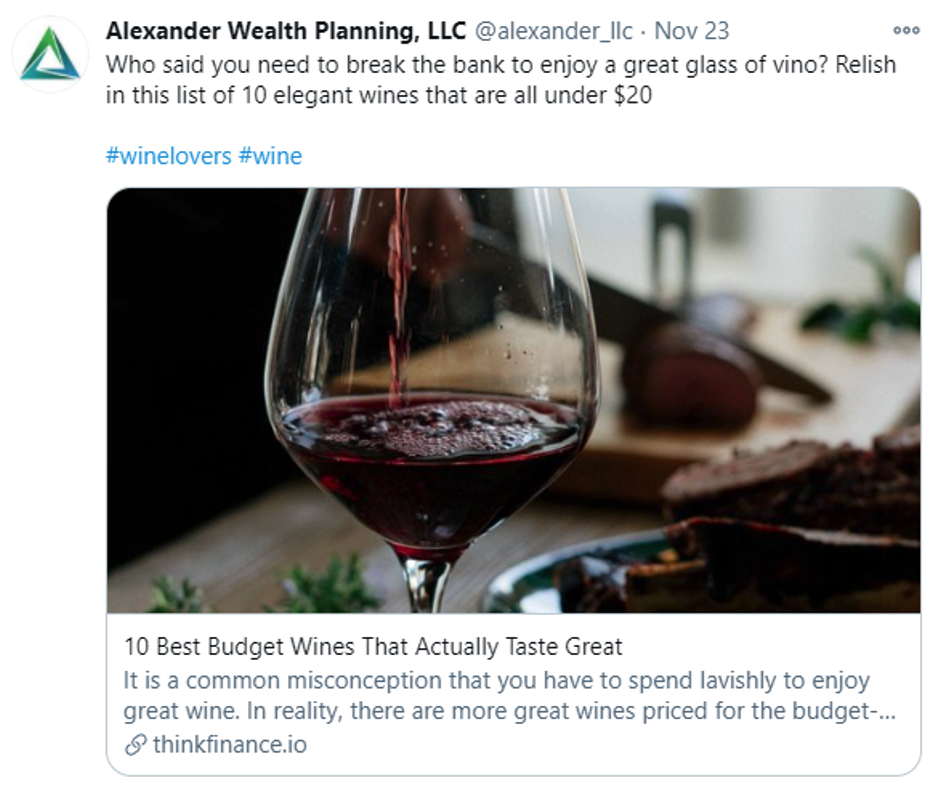Click the tweet text 'Who said you need'
Screen dimensions: 944x785
point(188,65)
